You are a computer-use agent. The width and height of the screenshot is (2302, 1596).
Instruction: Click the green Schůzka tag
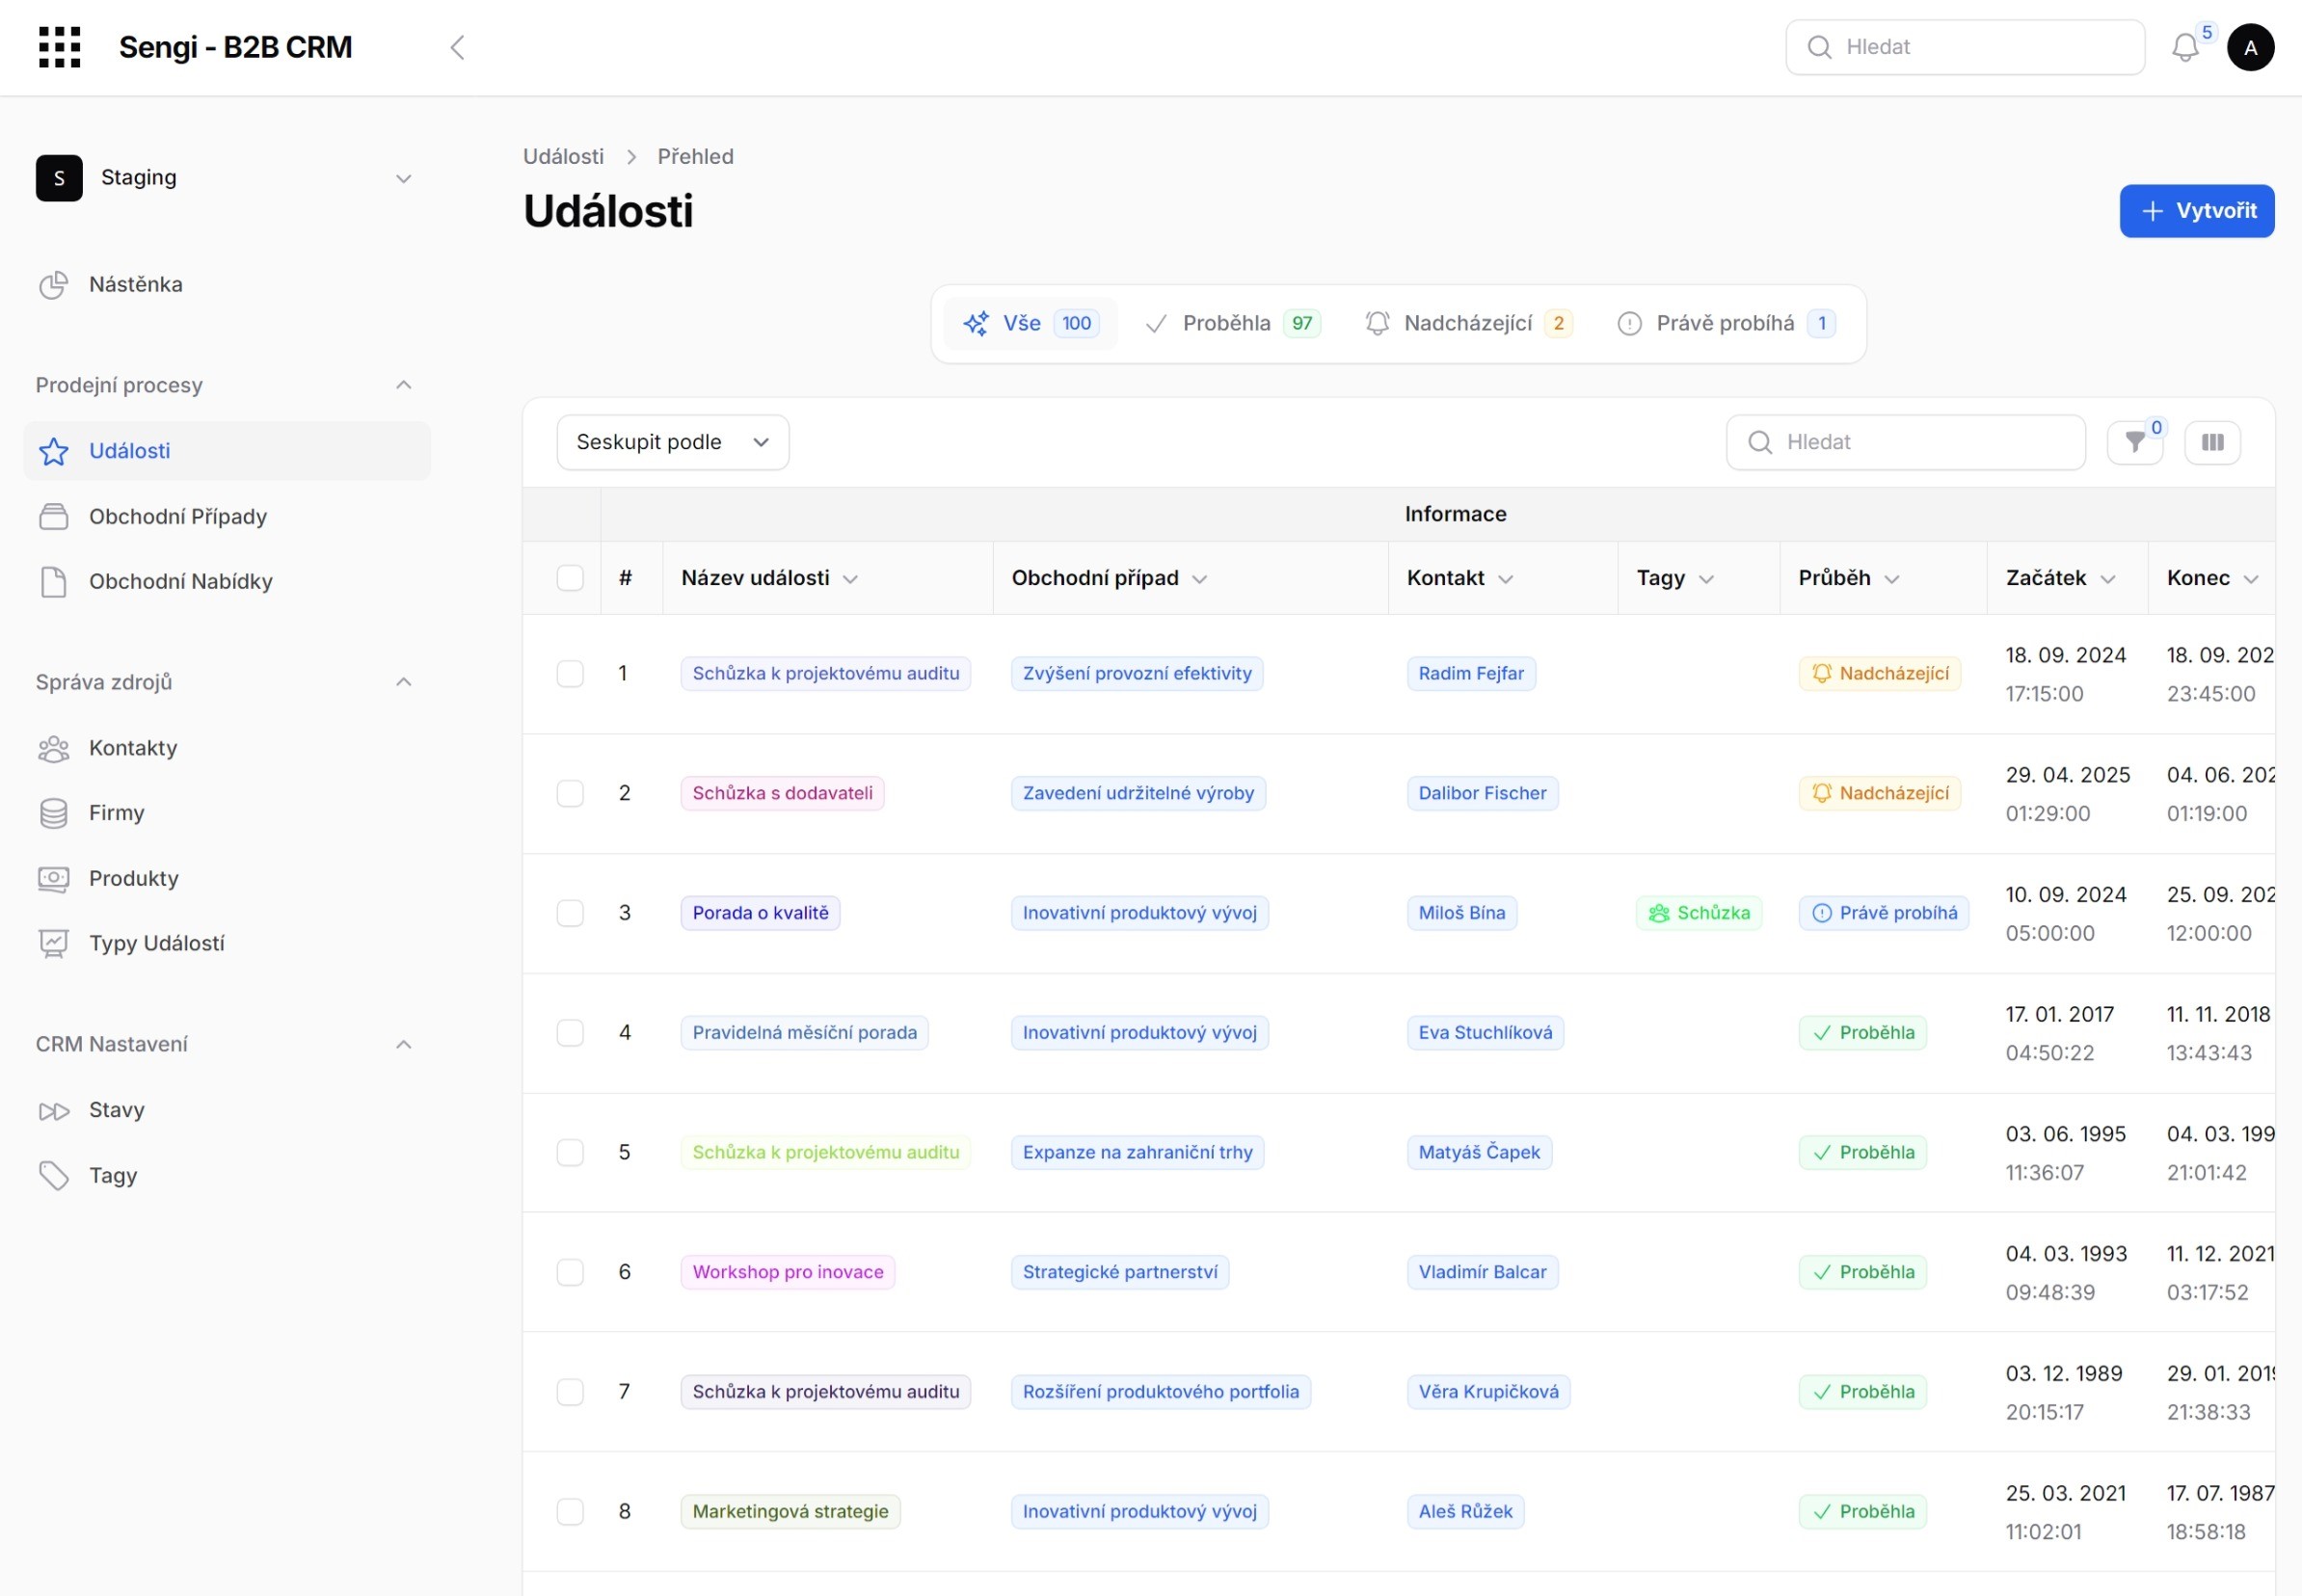[x=1698, y=913]
